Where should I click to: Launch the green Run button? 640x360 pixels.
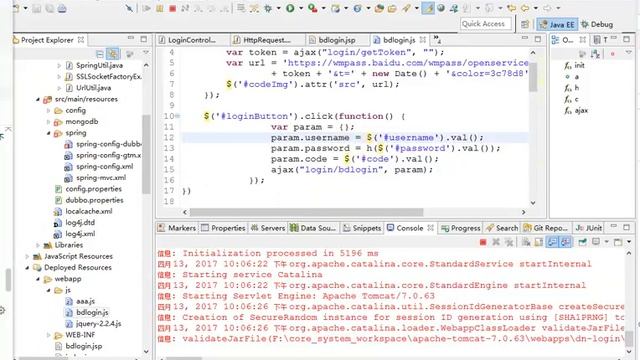(290, 8)
